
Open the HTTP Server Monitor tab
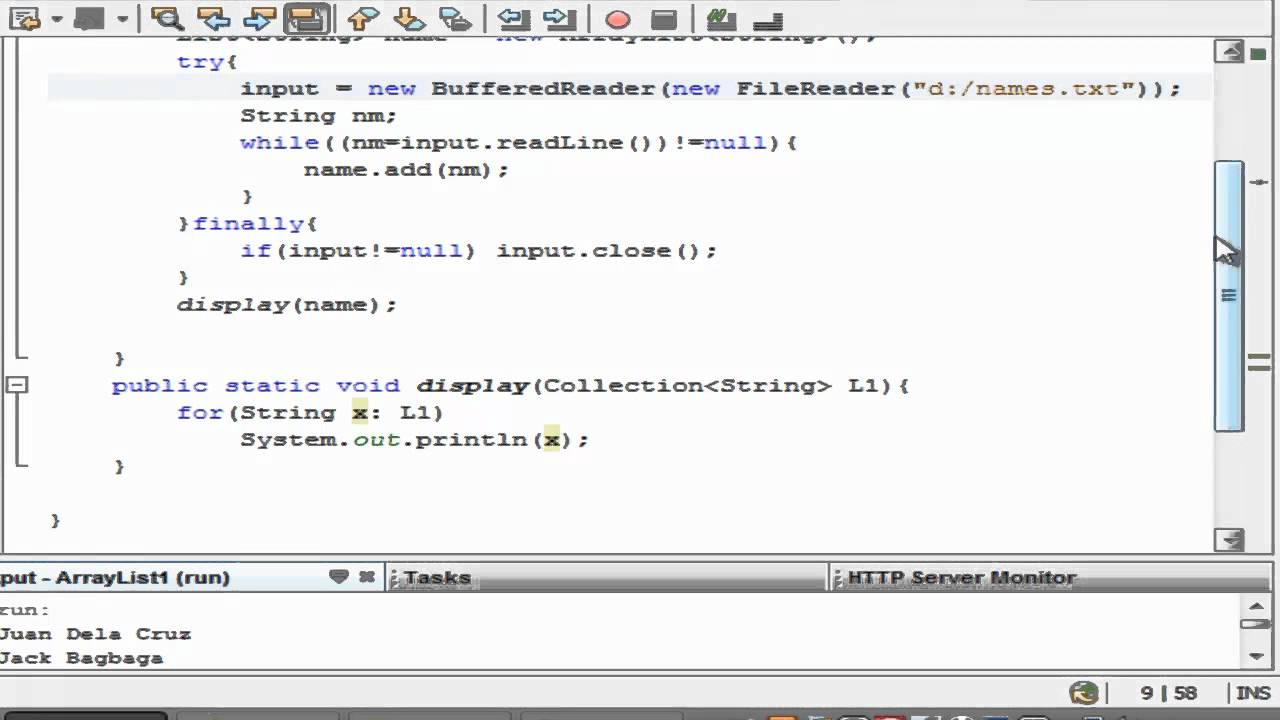coord(961,577)
